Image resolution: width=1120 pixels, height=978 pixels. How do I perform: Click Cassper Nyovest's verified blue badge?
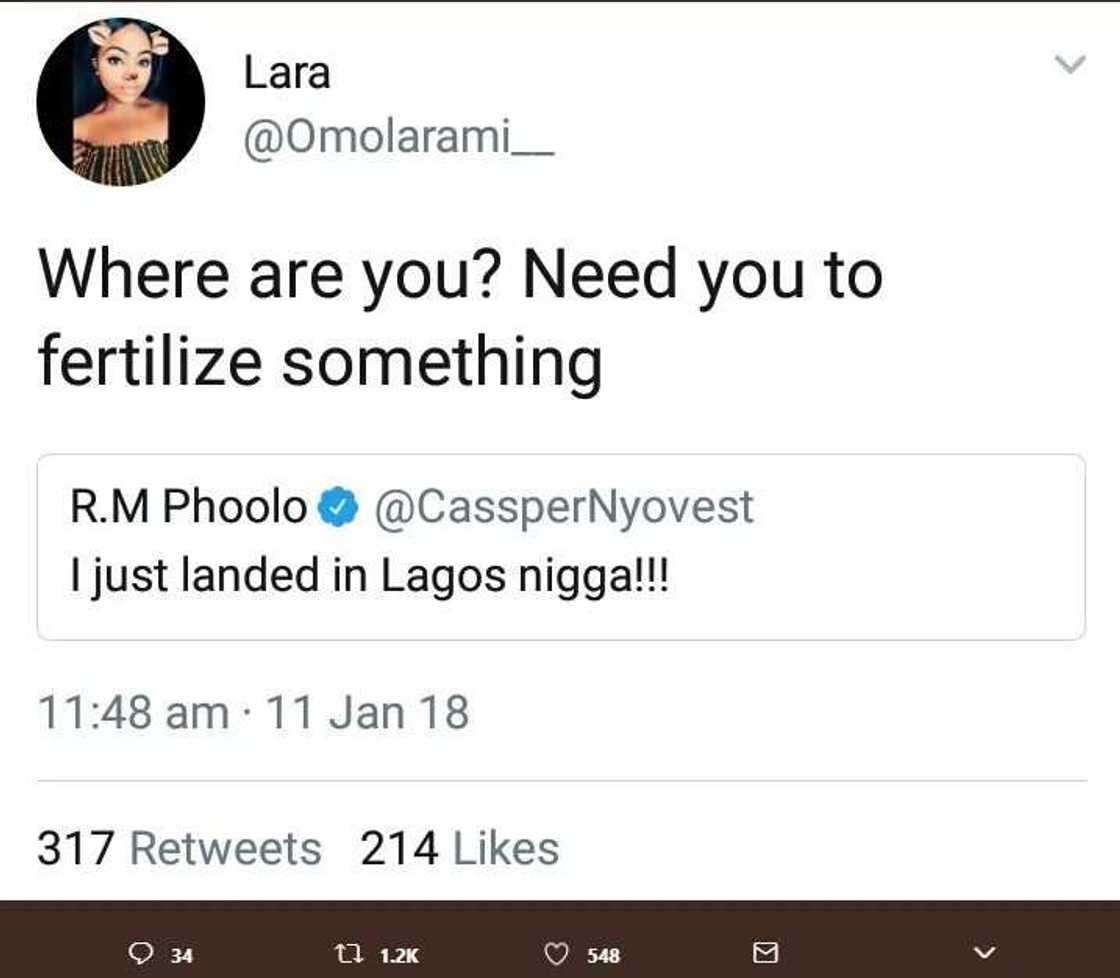[x=337, y=507]
